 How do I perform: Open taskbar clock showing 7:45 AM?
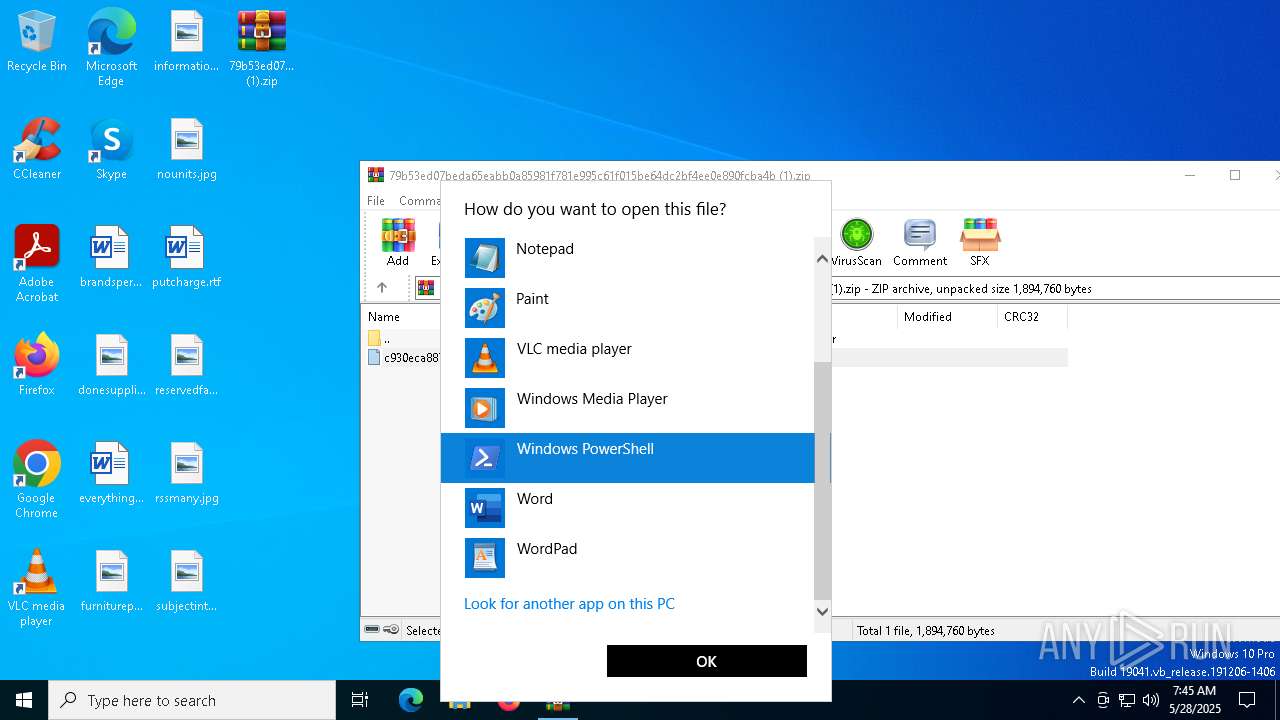[1194, 700]
